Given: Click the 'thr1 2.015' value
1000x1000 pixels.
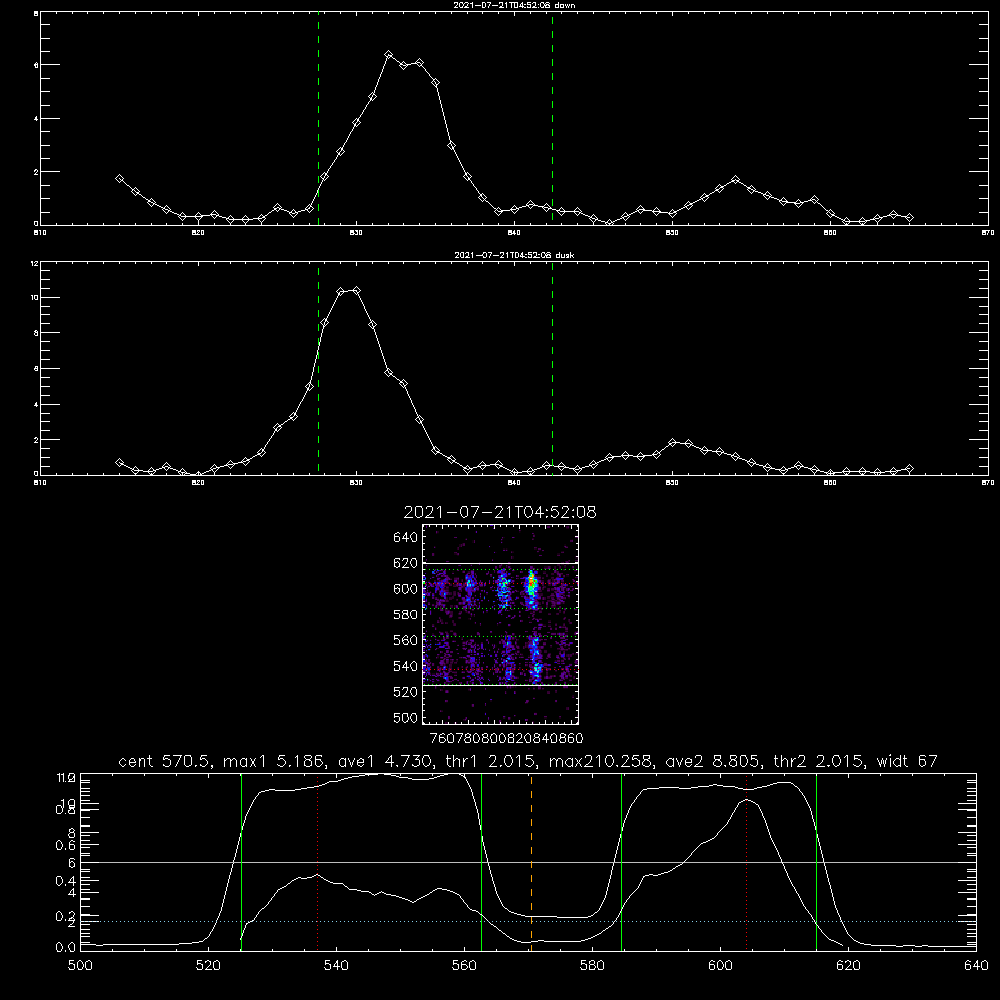Looking at the screenshot, I should click(491, 761).
